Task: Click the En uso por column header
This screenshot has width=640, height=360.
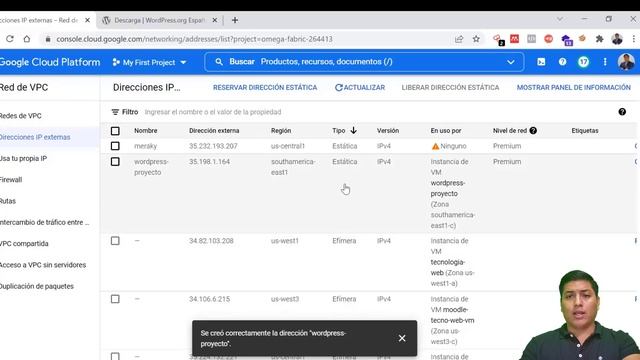Action: click(446, 131)
